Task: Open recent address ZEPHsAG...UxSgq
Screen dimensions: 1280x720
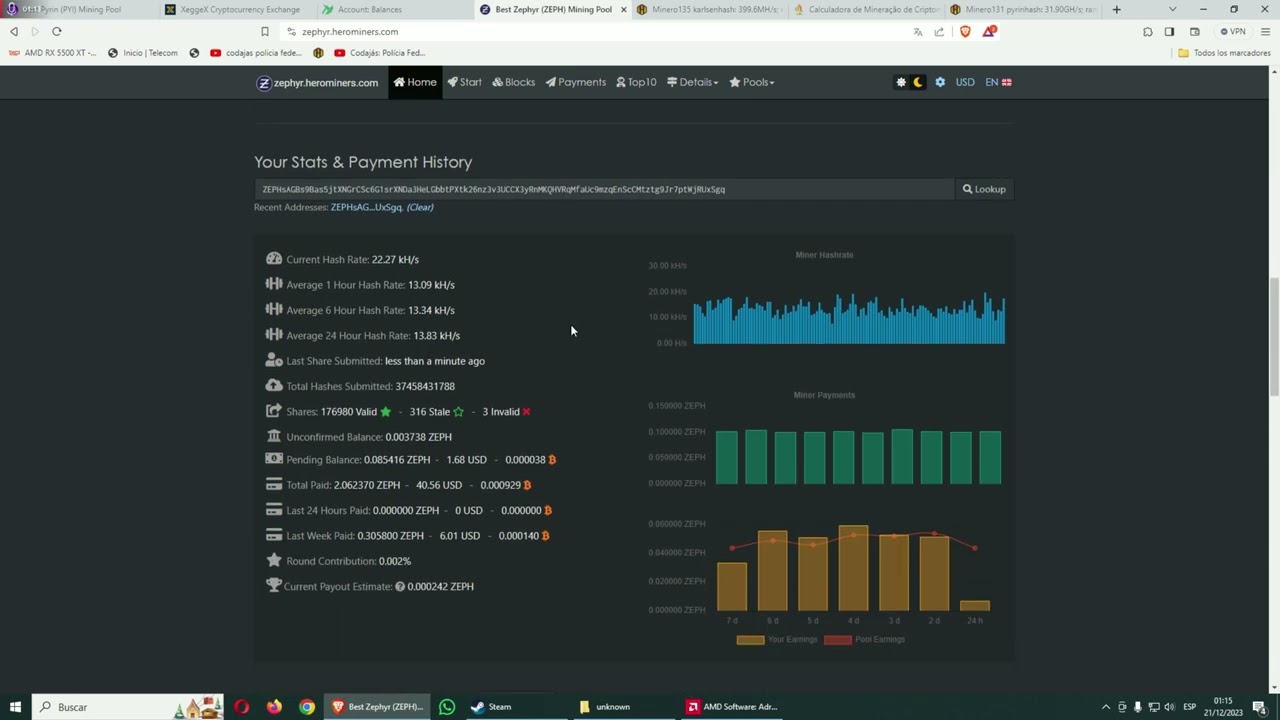Action: 366,207
